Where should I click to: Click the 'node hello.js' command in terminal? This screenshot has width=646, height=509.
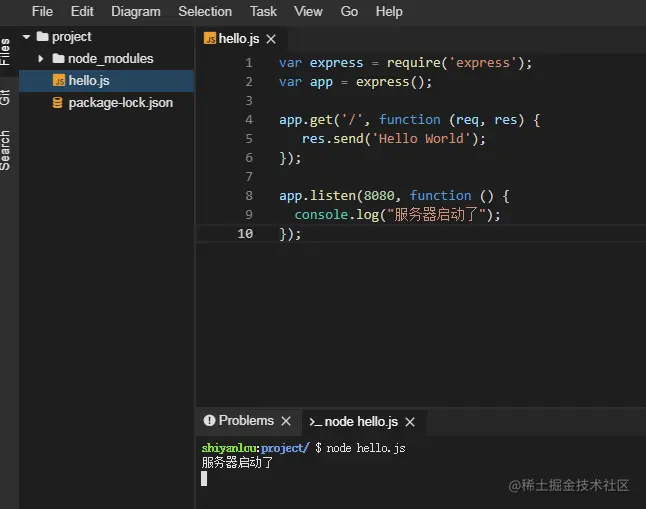366,448
